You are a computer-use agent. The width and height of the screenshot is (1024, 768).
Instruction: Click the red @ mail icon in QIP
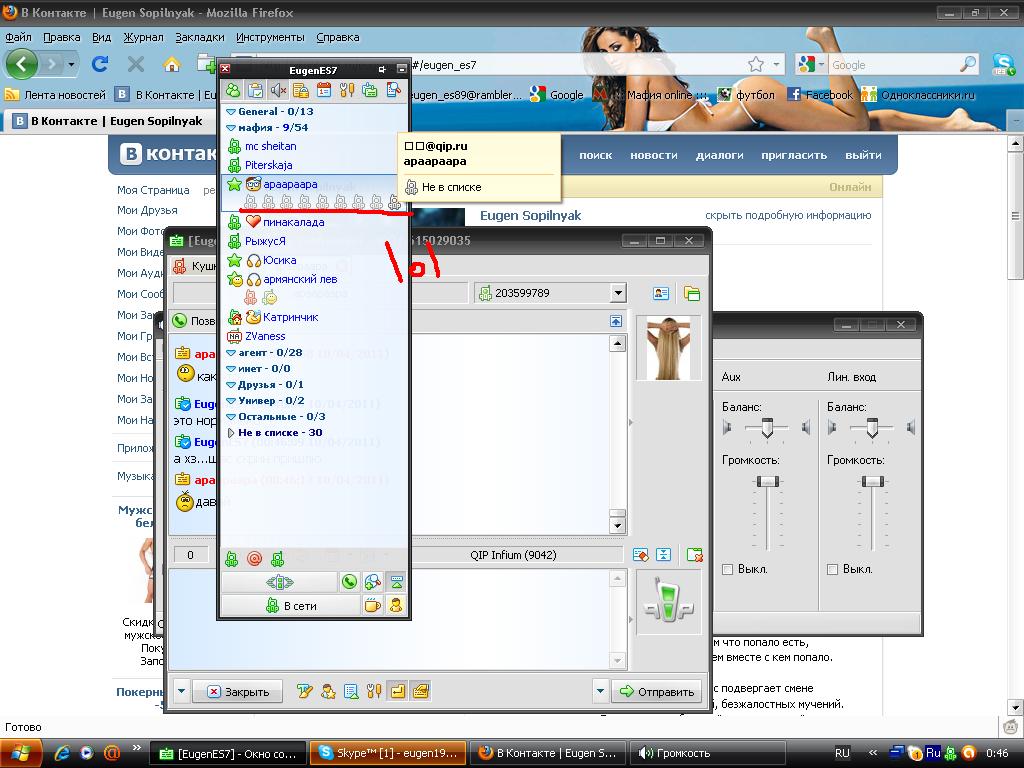(x=255, y=558)
